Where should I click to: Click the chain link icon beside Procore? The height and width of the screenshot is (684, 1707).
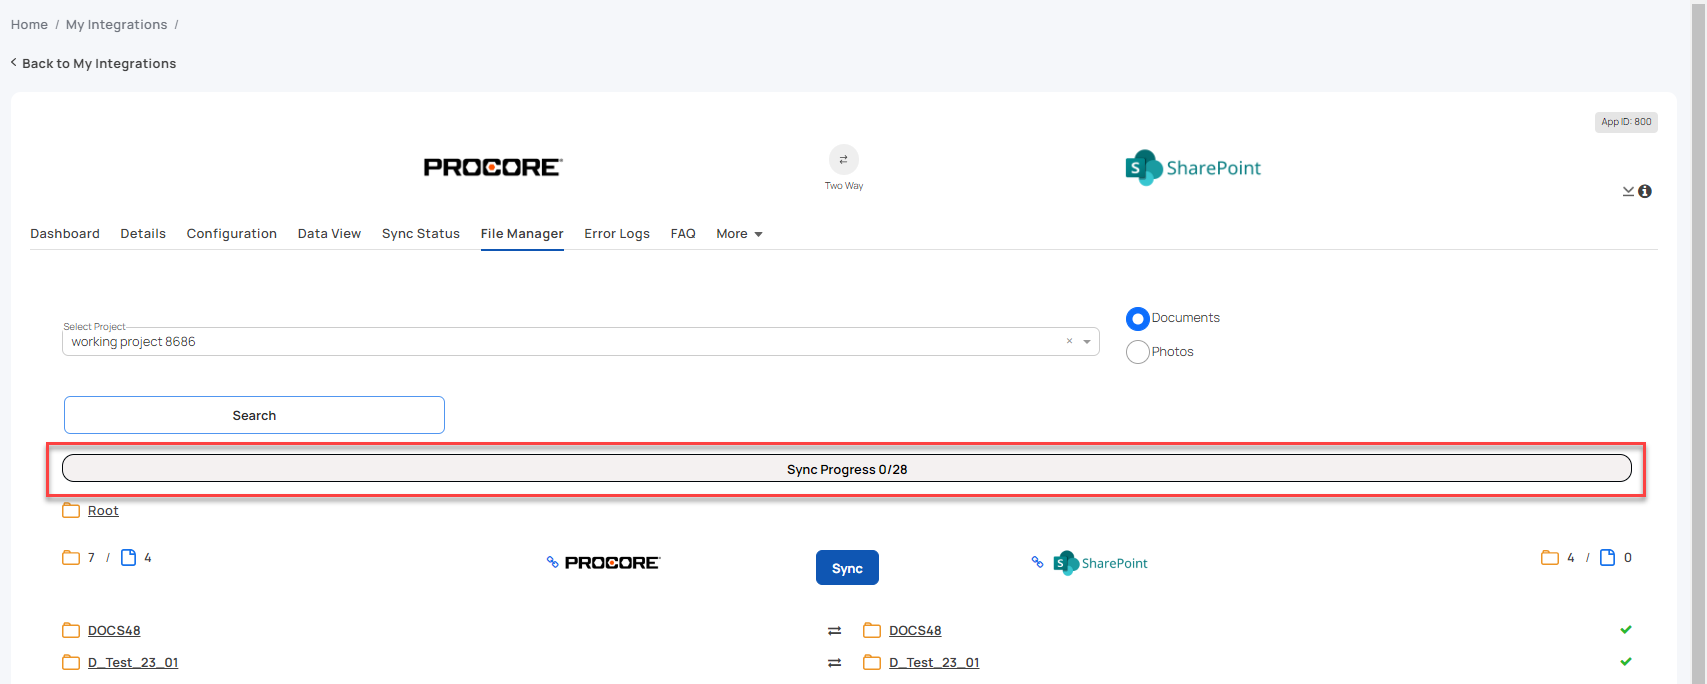[552, 563]
